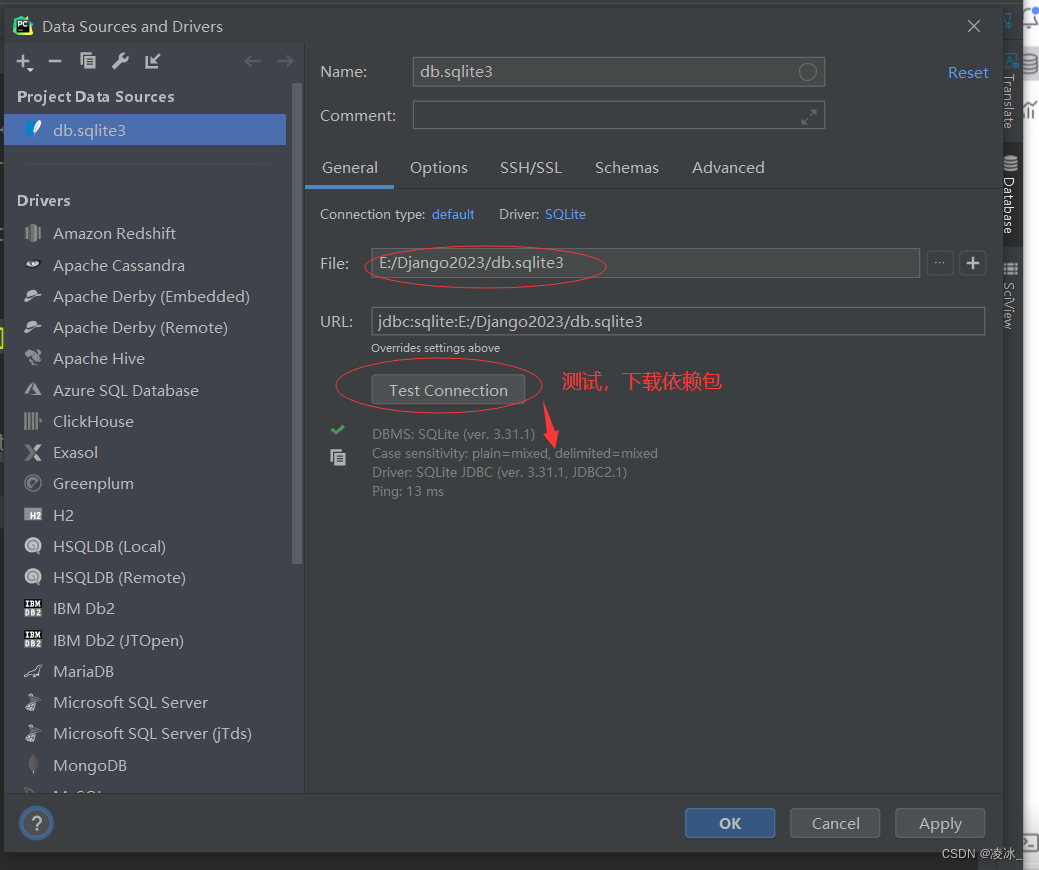Close the Data Sources and Drivers dialog
This screenshot has width=1039, height=870.
(x=973, y=26)
